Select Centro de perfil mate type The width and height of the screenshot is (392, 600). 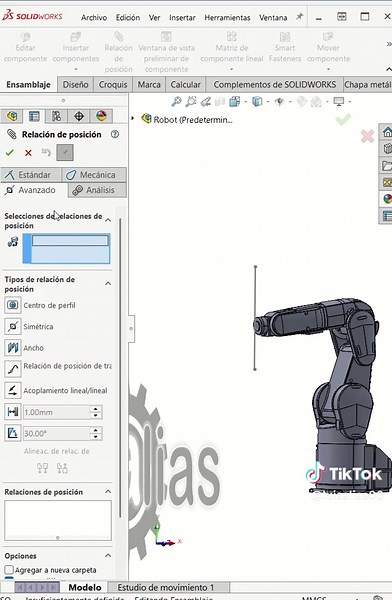click(40, 305)
